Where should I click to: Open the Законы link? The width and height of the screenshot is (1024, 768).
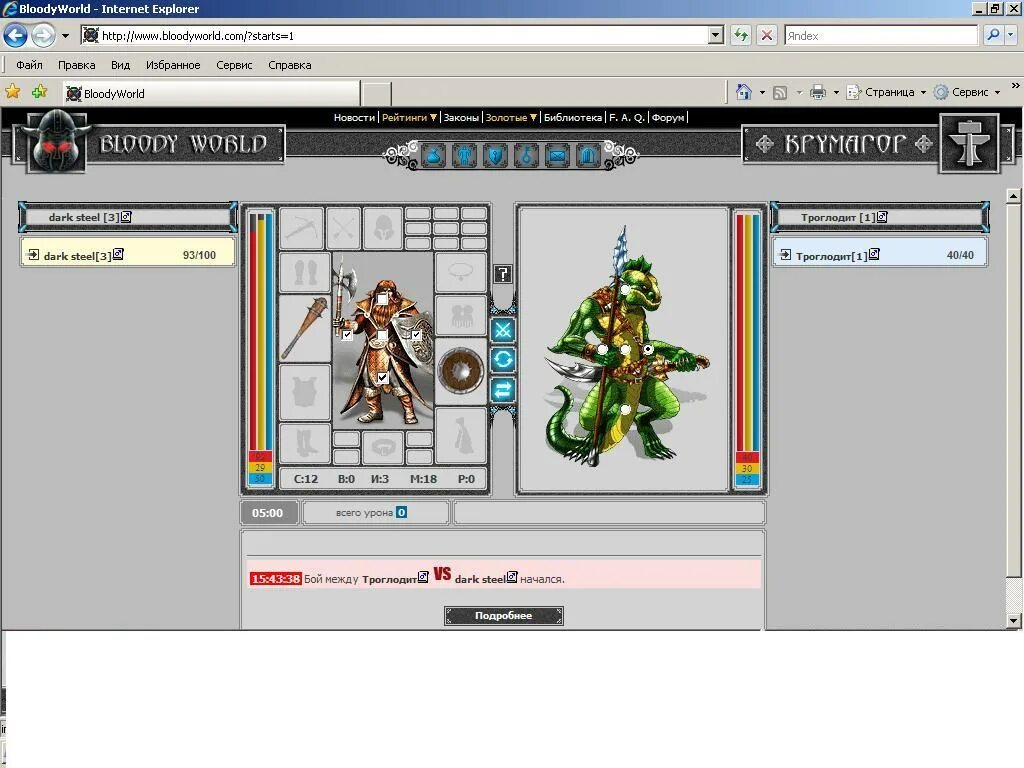point(461,118)
